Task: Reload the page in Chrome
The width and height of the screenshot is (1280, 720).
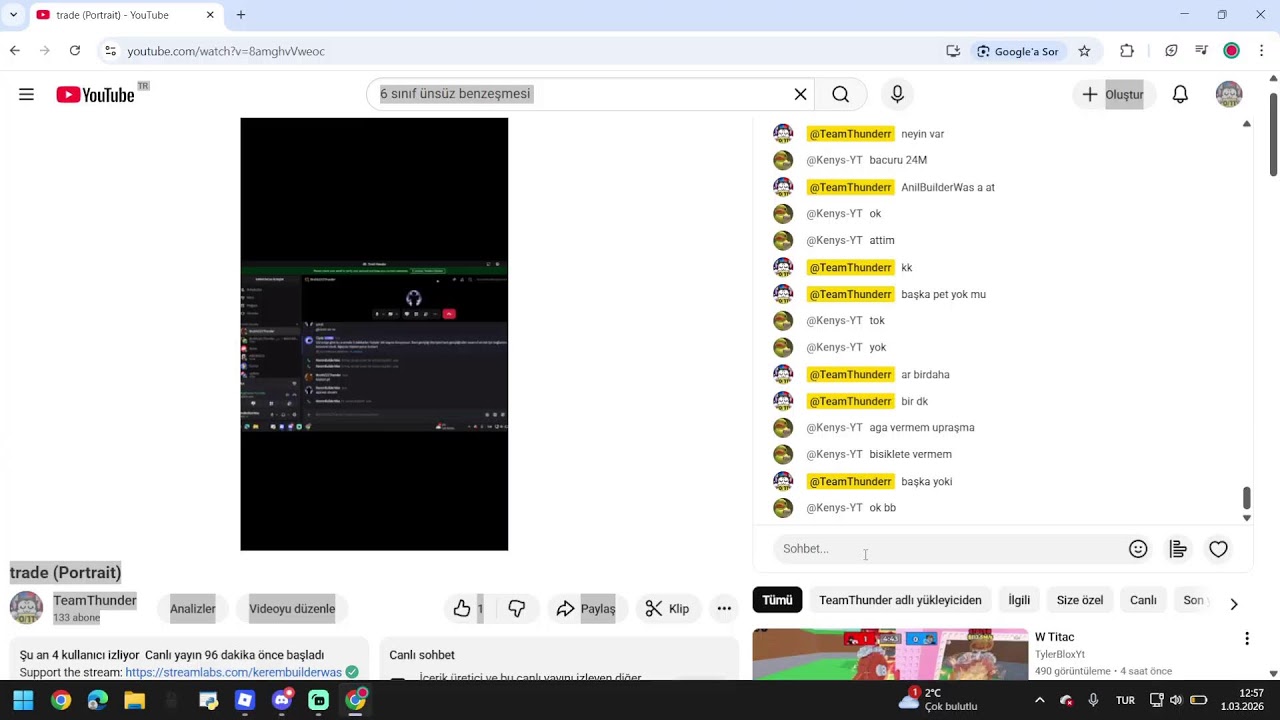Action: coord(75,51)
